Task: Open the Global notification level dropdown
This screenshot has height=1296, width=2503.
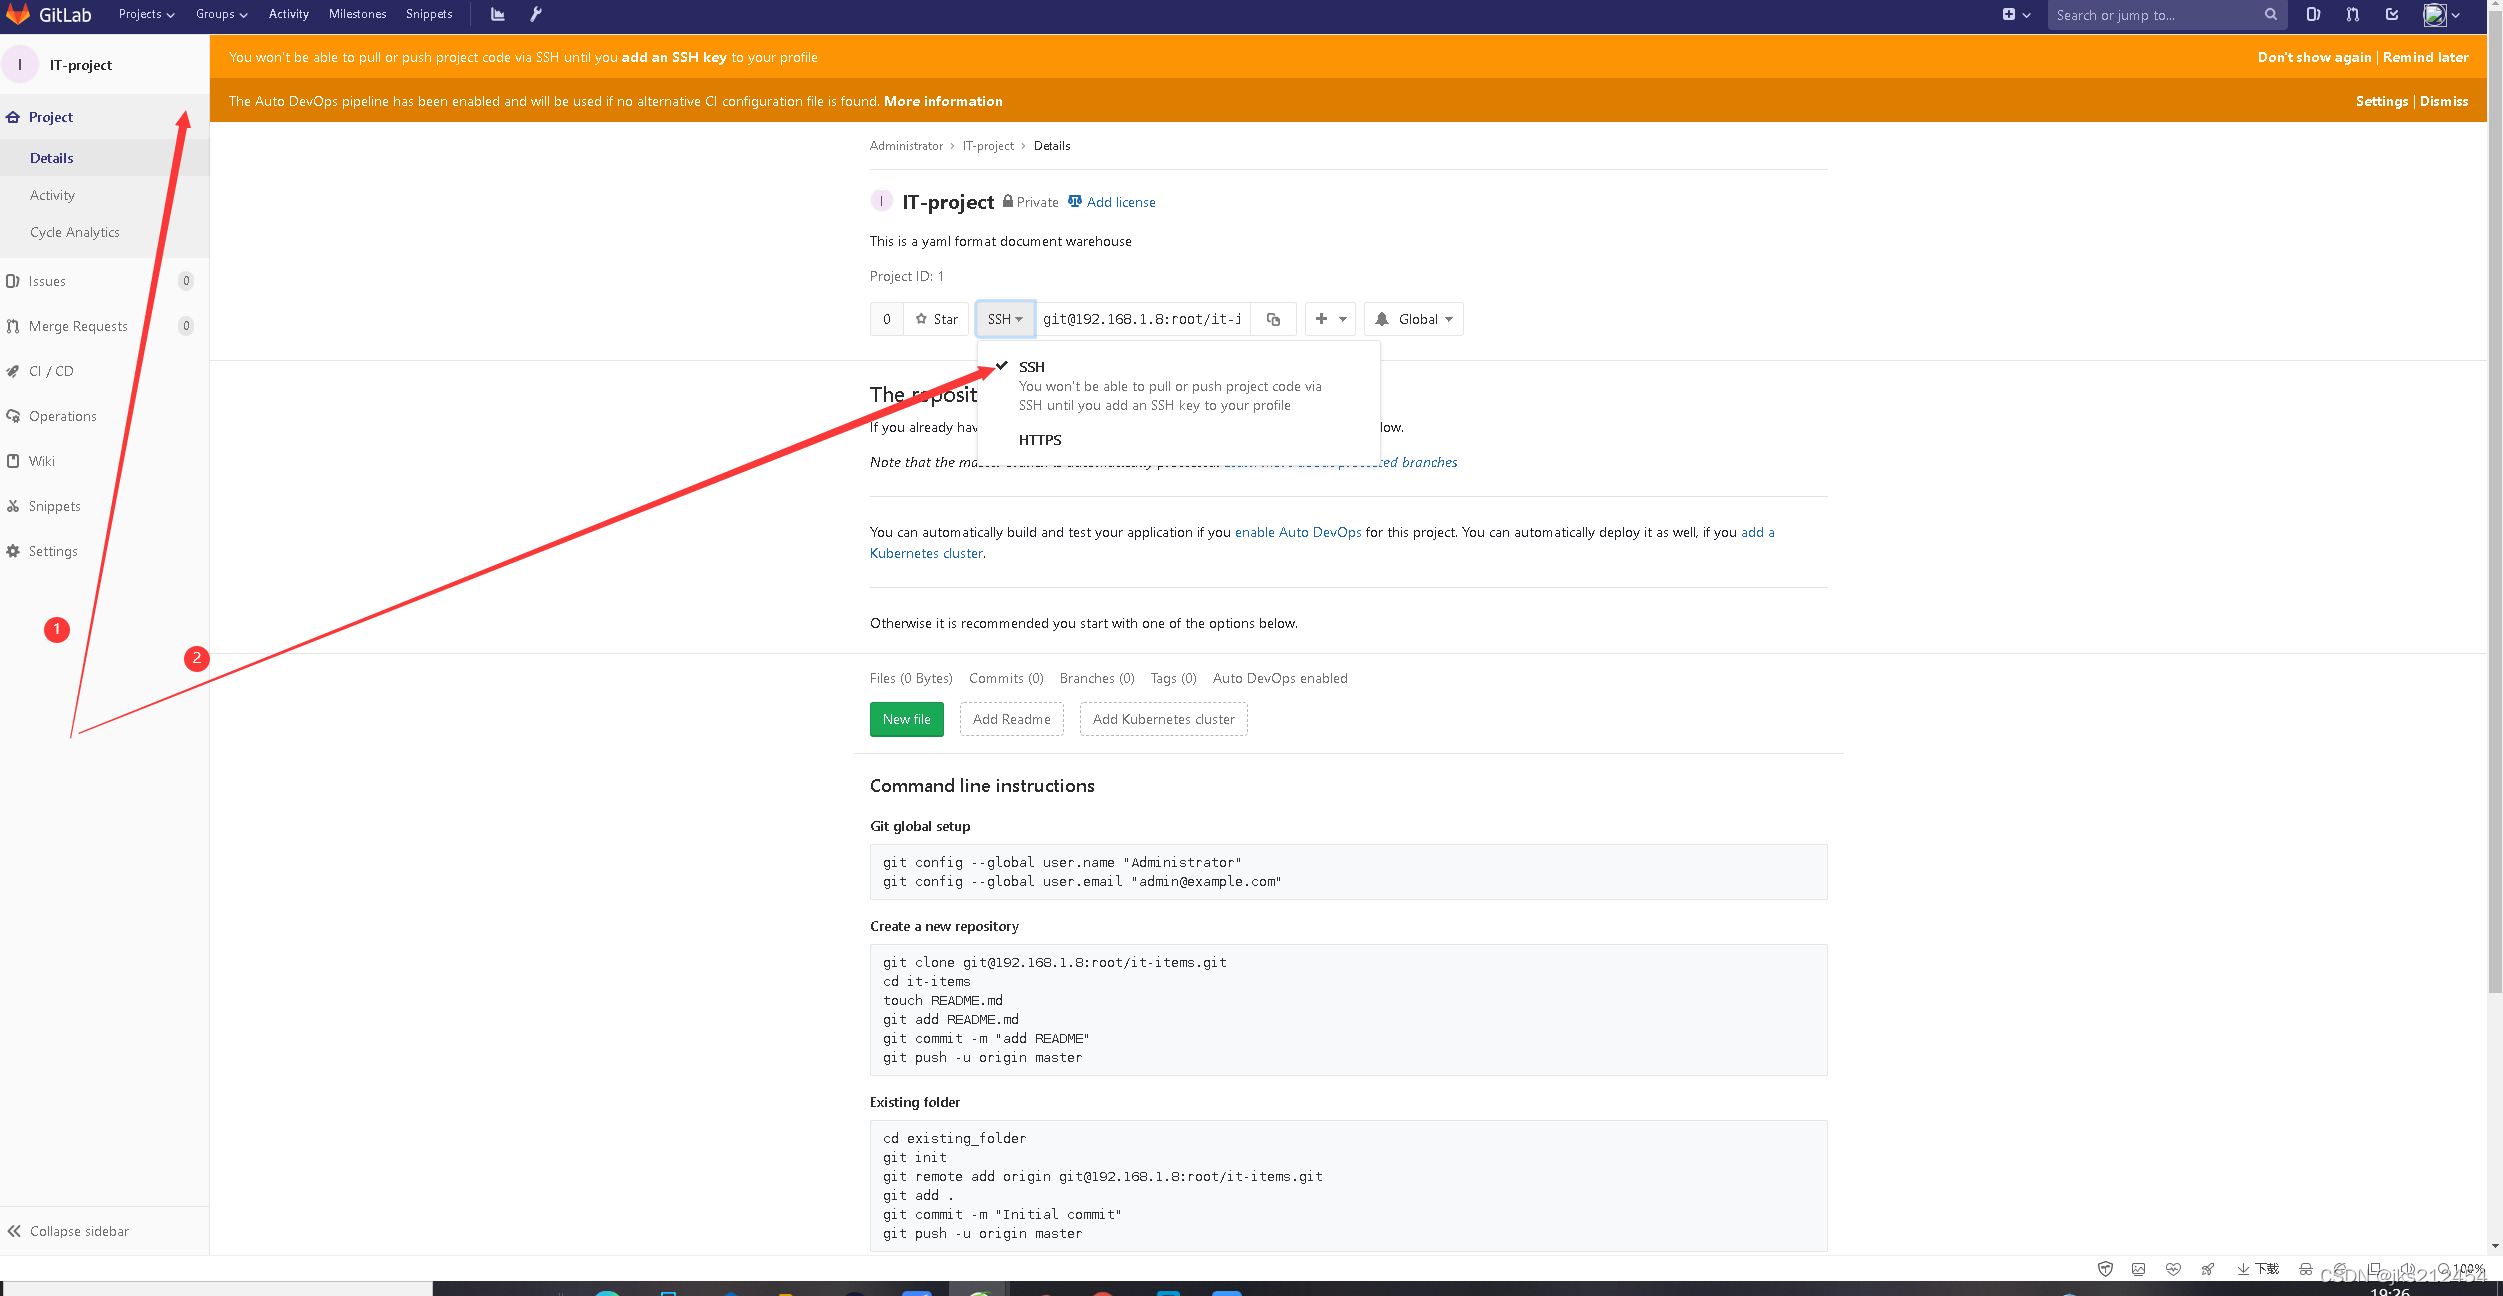Action: pyautogui.click(x=1413, y=319)
